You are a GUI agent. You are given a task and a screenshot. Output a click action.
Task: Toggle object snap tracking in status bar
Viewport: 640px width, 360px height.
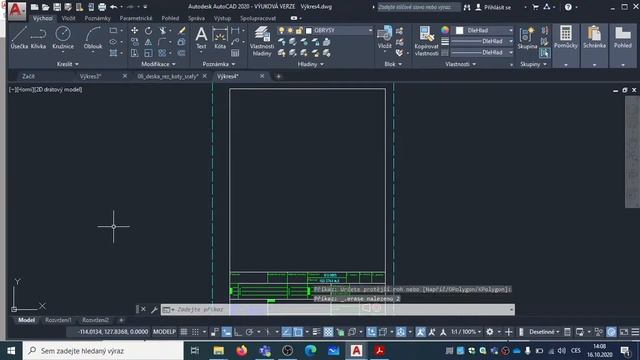[287, 332]
